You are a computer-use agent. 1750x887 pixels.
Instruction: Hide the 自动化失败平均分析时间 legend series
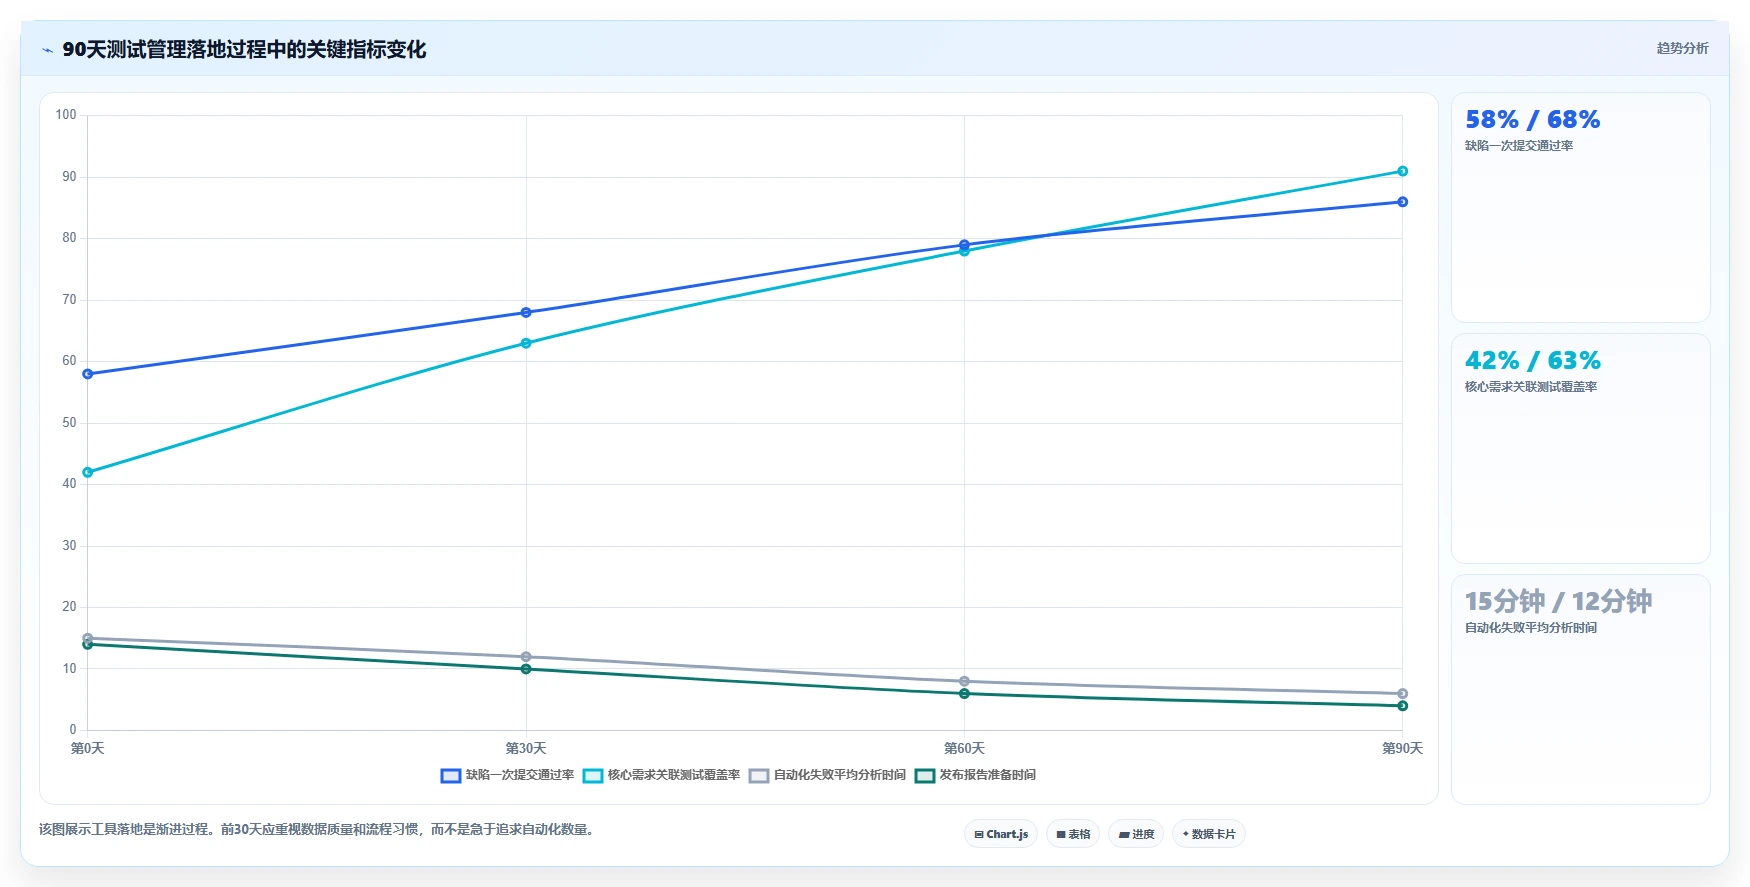click(x=827, y=775)
